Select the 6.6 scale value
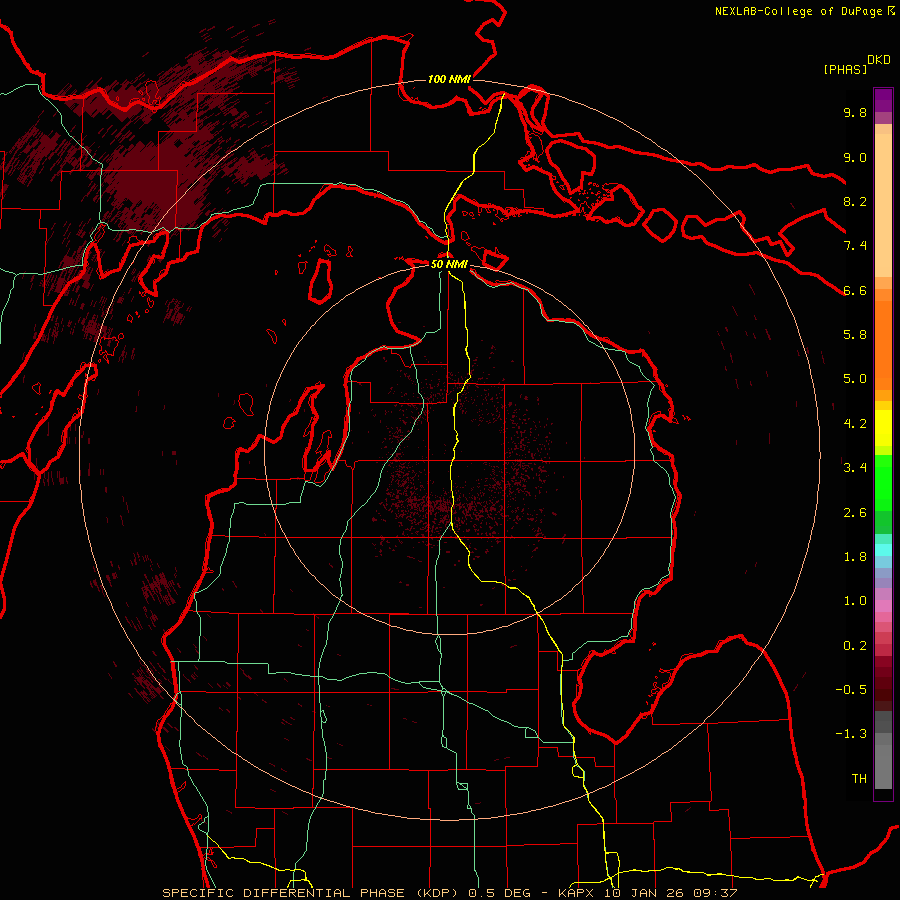The width and height of the screenshot is (900, 900). 855,290
